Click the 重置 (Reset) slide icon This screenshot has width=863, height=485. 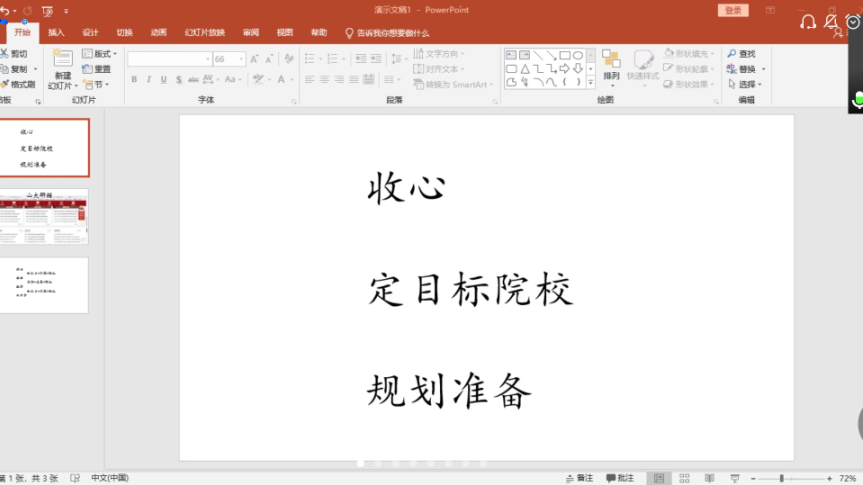click(97, 69)
